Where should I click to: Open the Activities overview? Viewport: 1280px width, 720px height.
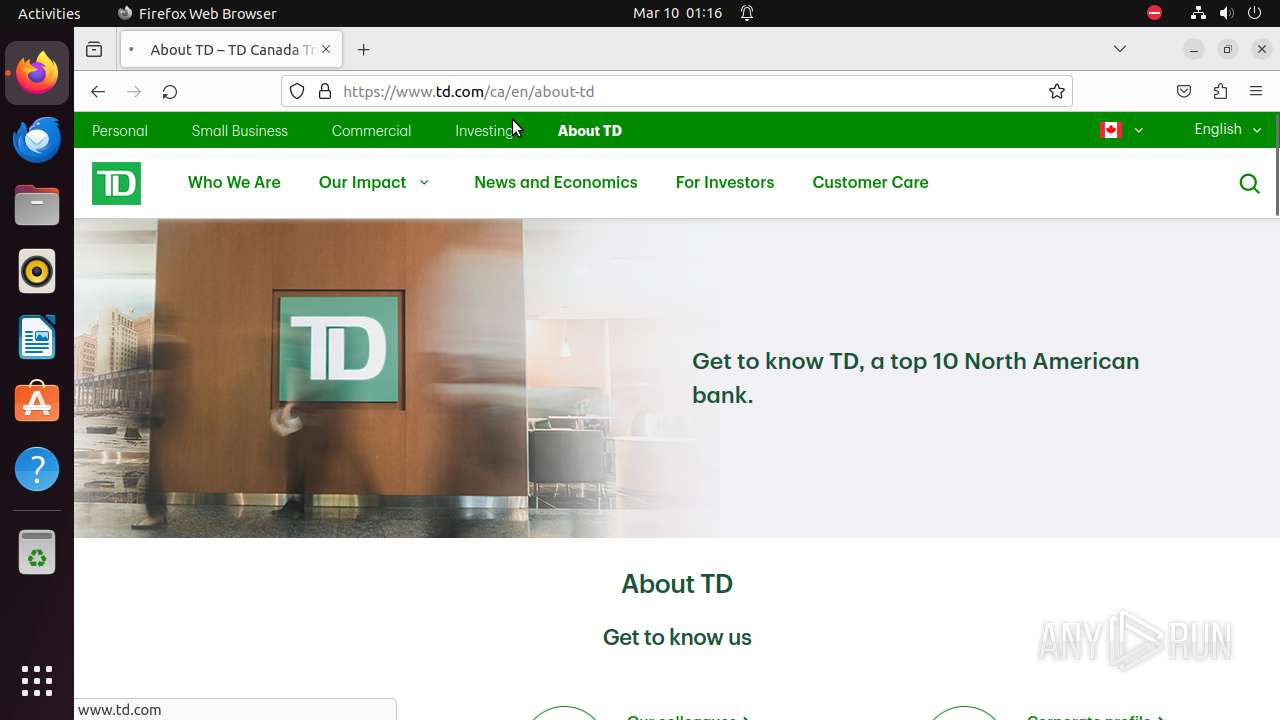(49, 13)
